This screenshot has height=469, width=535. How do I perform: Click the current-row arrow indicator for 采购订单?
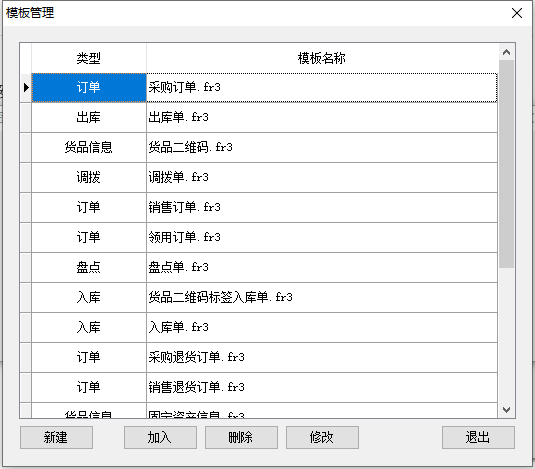click(x=26, y=88)
